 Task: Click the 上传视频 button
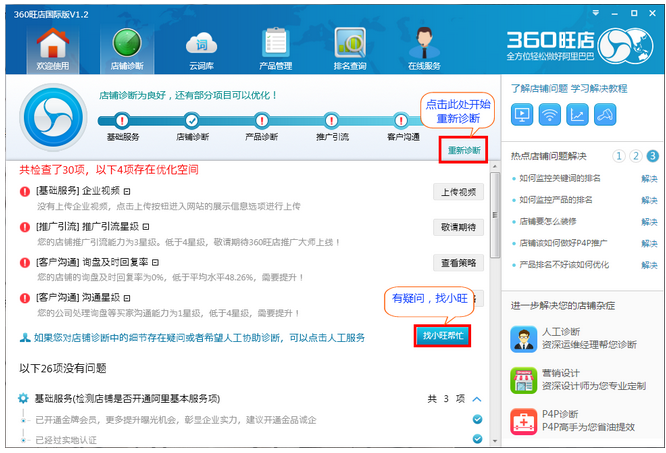pos(458,192)
